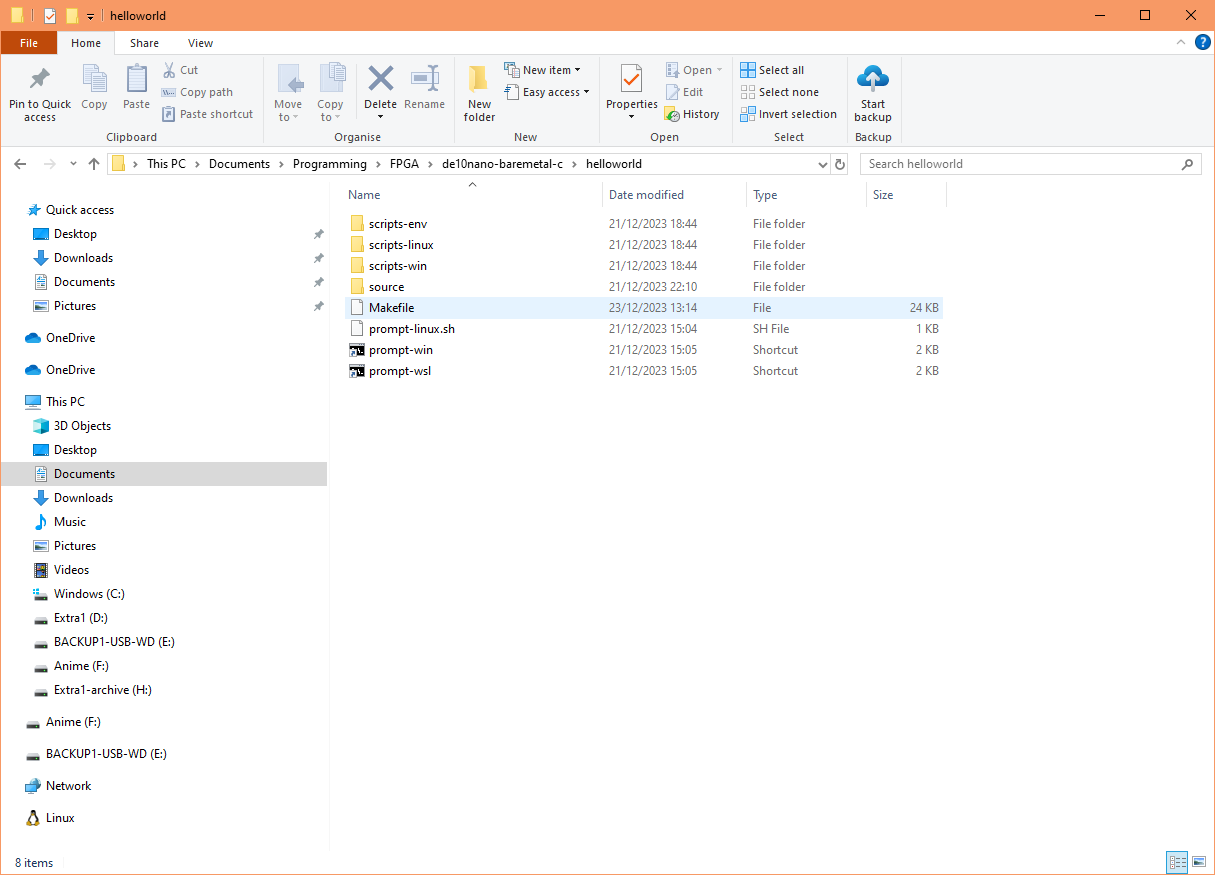The height and width of the screenshot is (875, 1215).
Task: View the History of the selected file
Action: coord(693,113)
